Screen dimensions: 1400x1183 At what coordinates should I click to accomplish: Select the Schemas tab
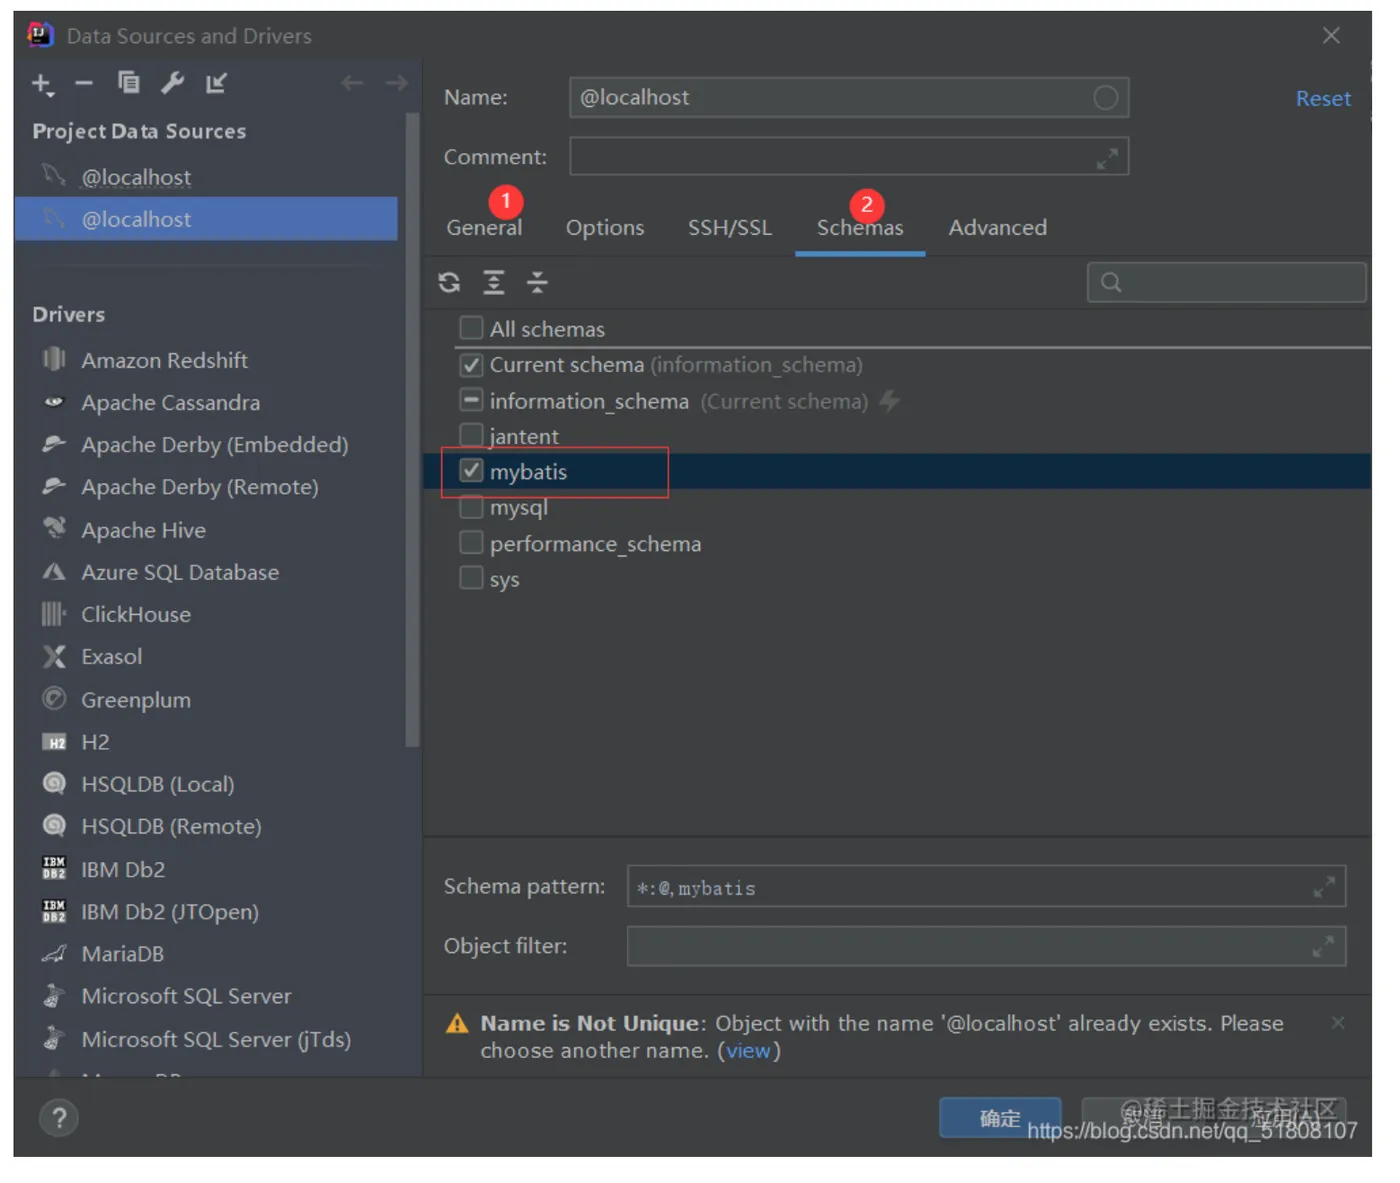860,228
